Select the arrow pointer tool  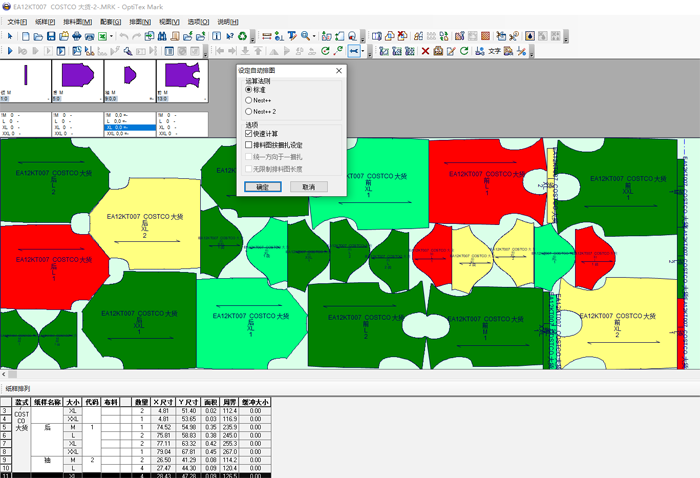[10, 37]
